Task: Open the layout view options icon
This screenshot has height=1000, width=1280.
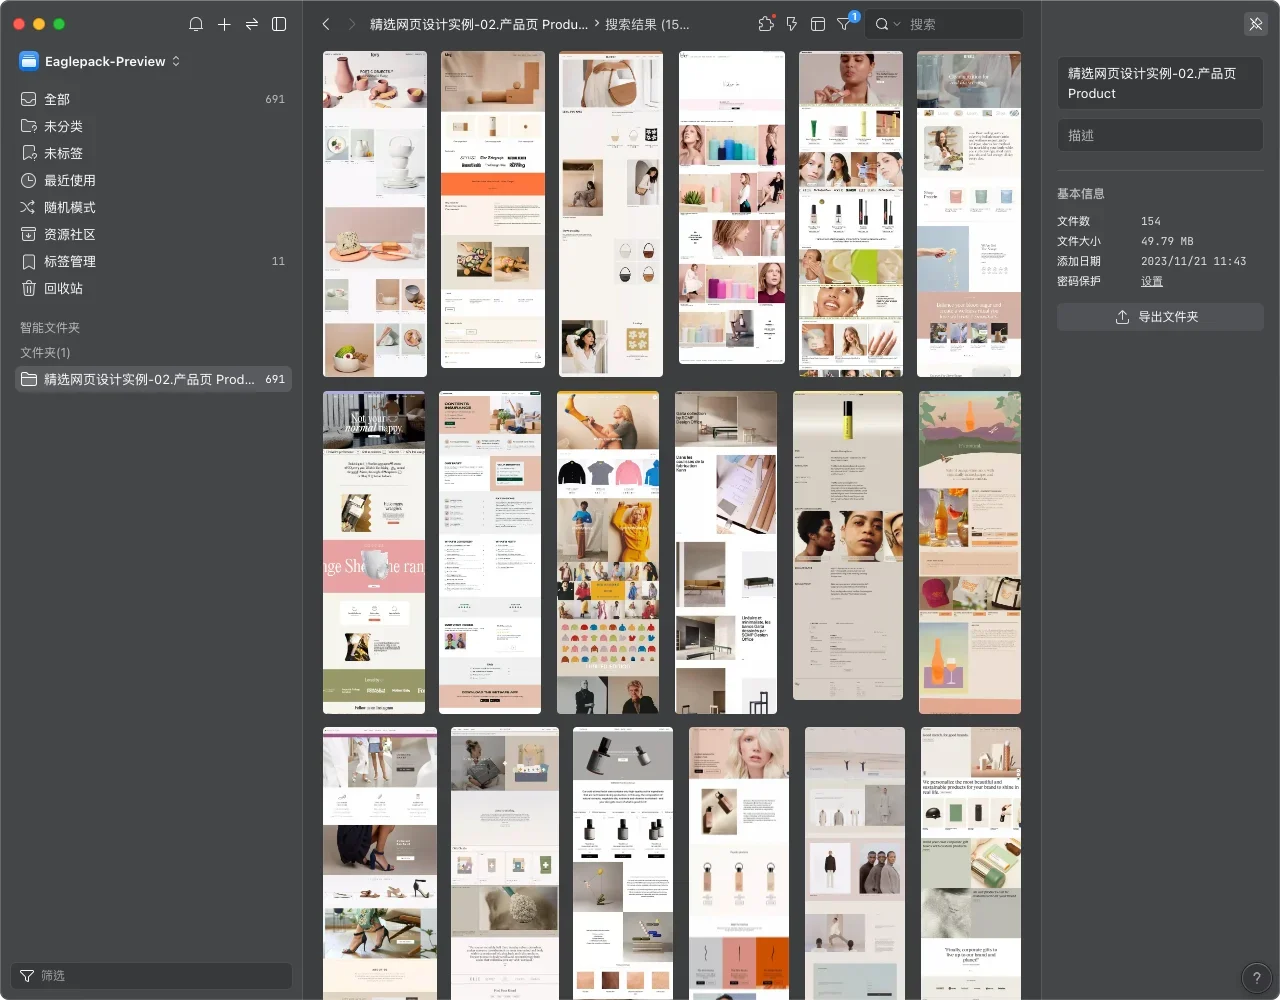Action: tap(818, 24)
